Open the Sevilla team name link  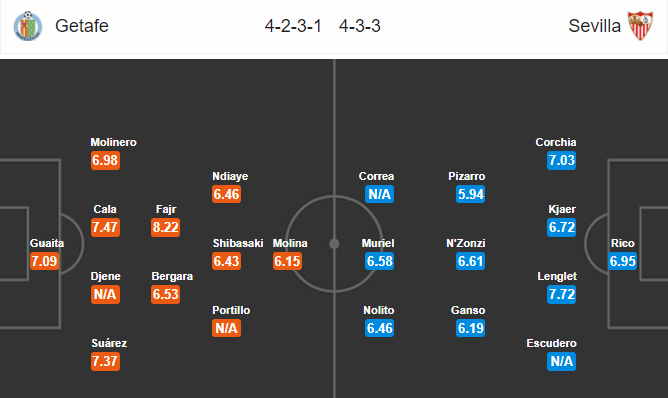click(594, 26)
